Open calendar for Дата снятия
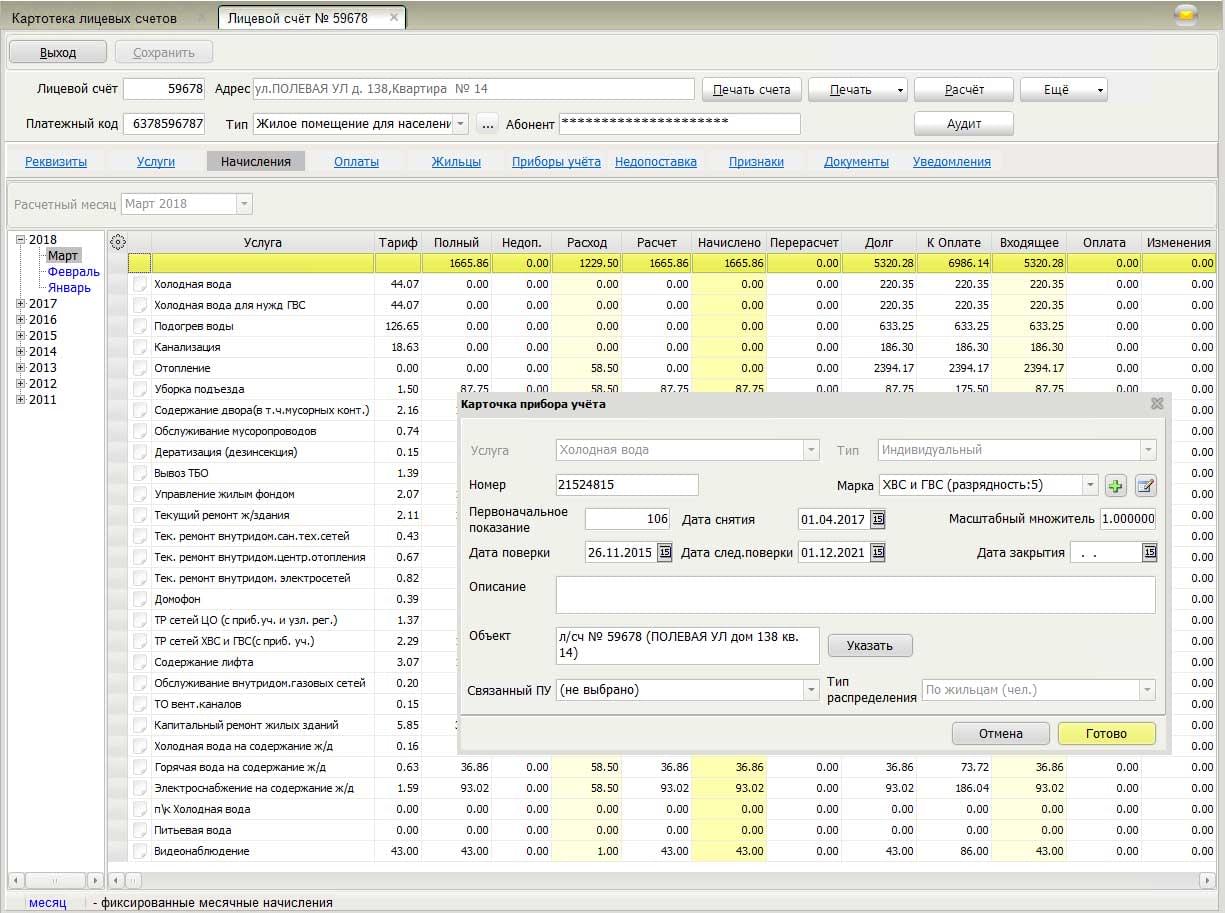 [x=878, y=519]
